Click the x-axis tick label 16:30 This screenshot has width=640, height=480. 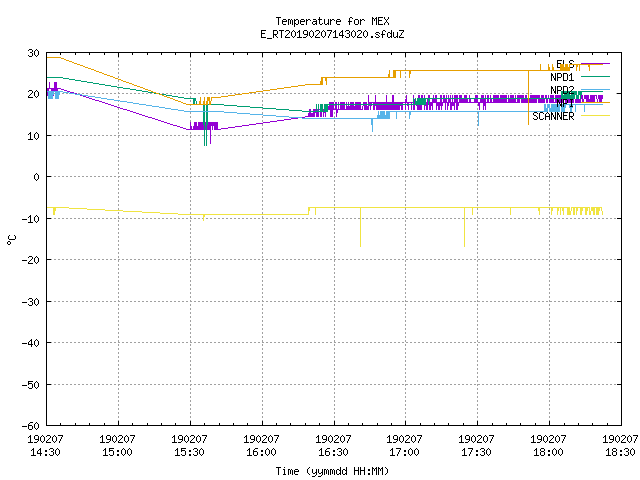(333, 452)
